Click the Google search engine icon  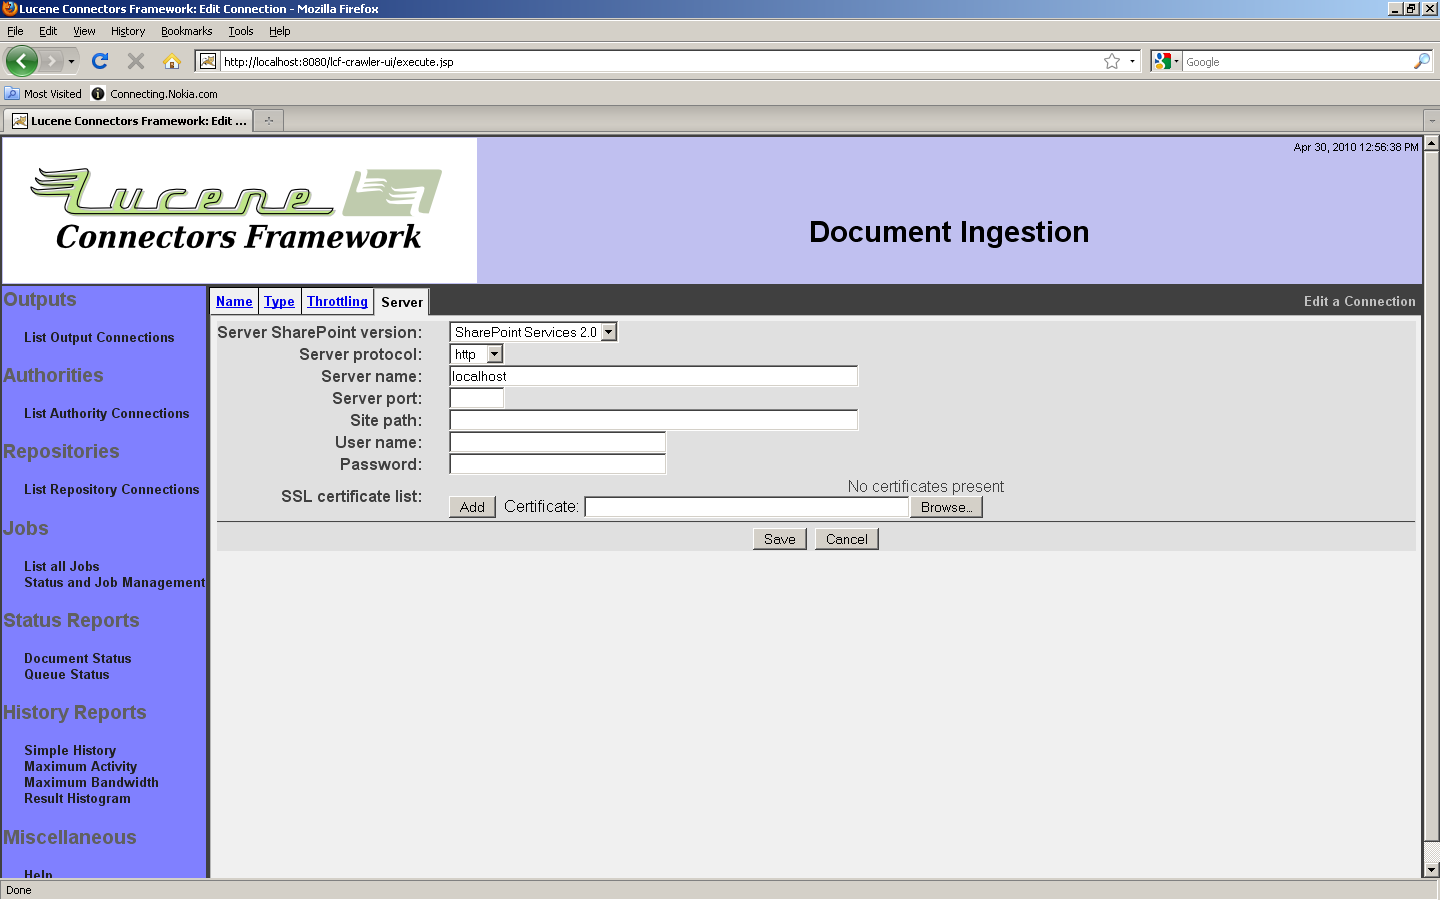(1162, 61)
